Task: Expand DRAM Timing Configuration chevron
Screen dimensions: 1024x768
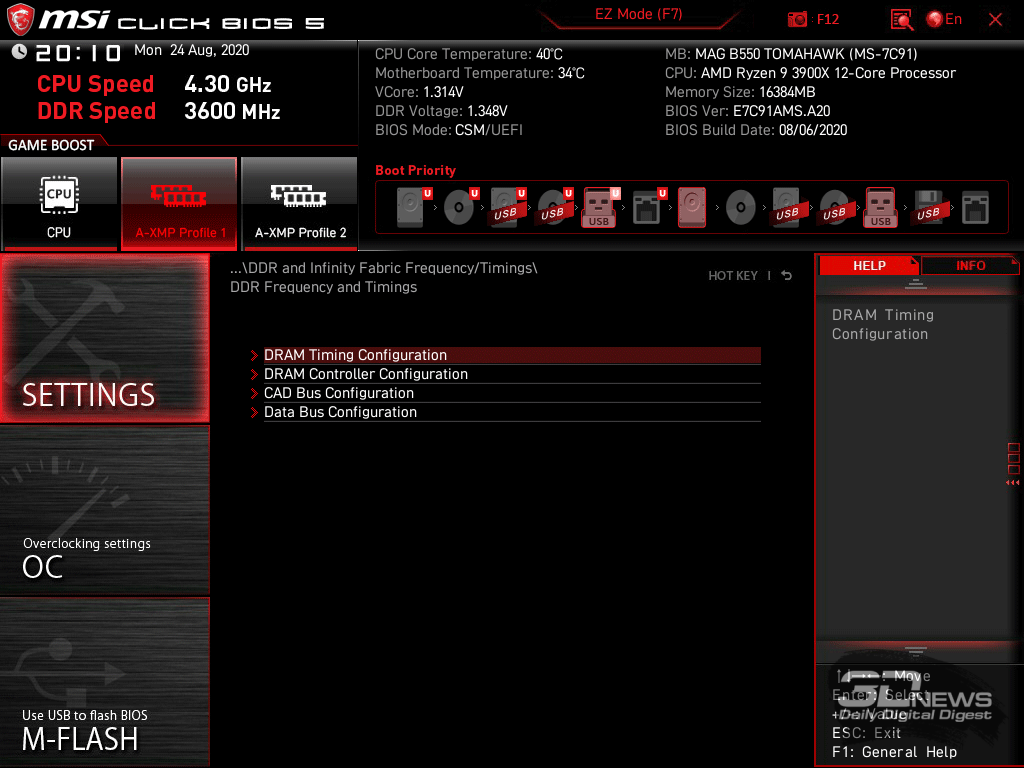Action: point(255,355)
